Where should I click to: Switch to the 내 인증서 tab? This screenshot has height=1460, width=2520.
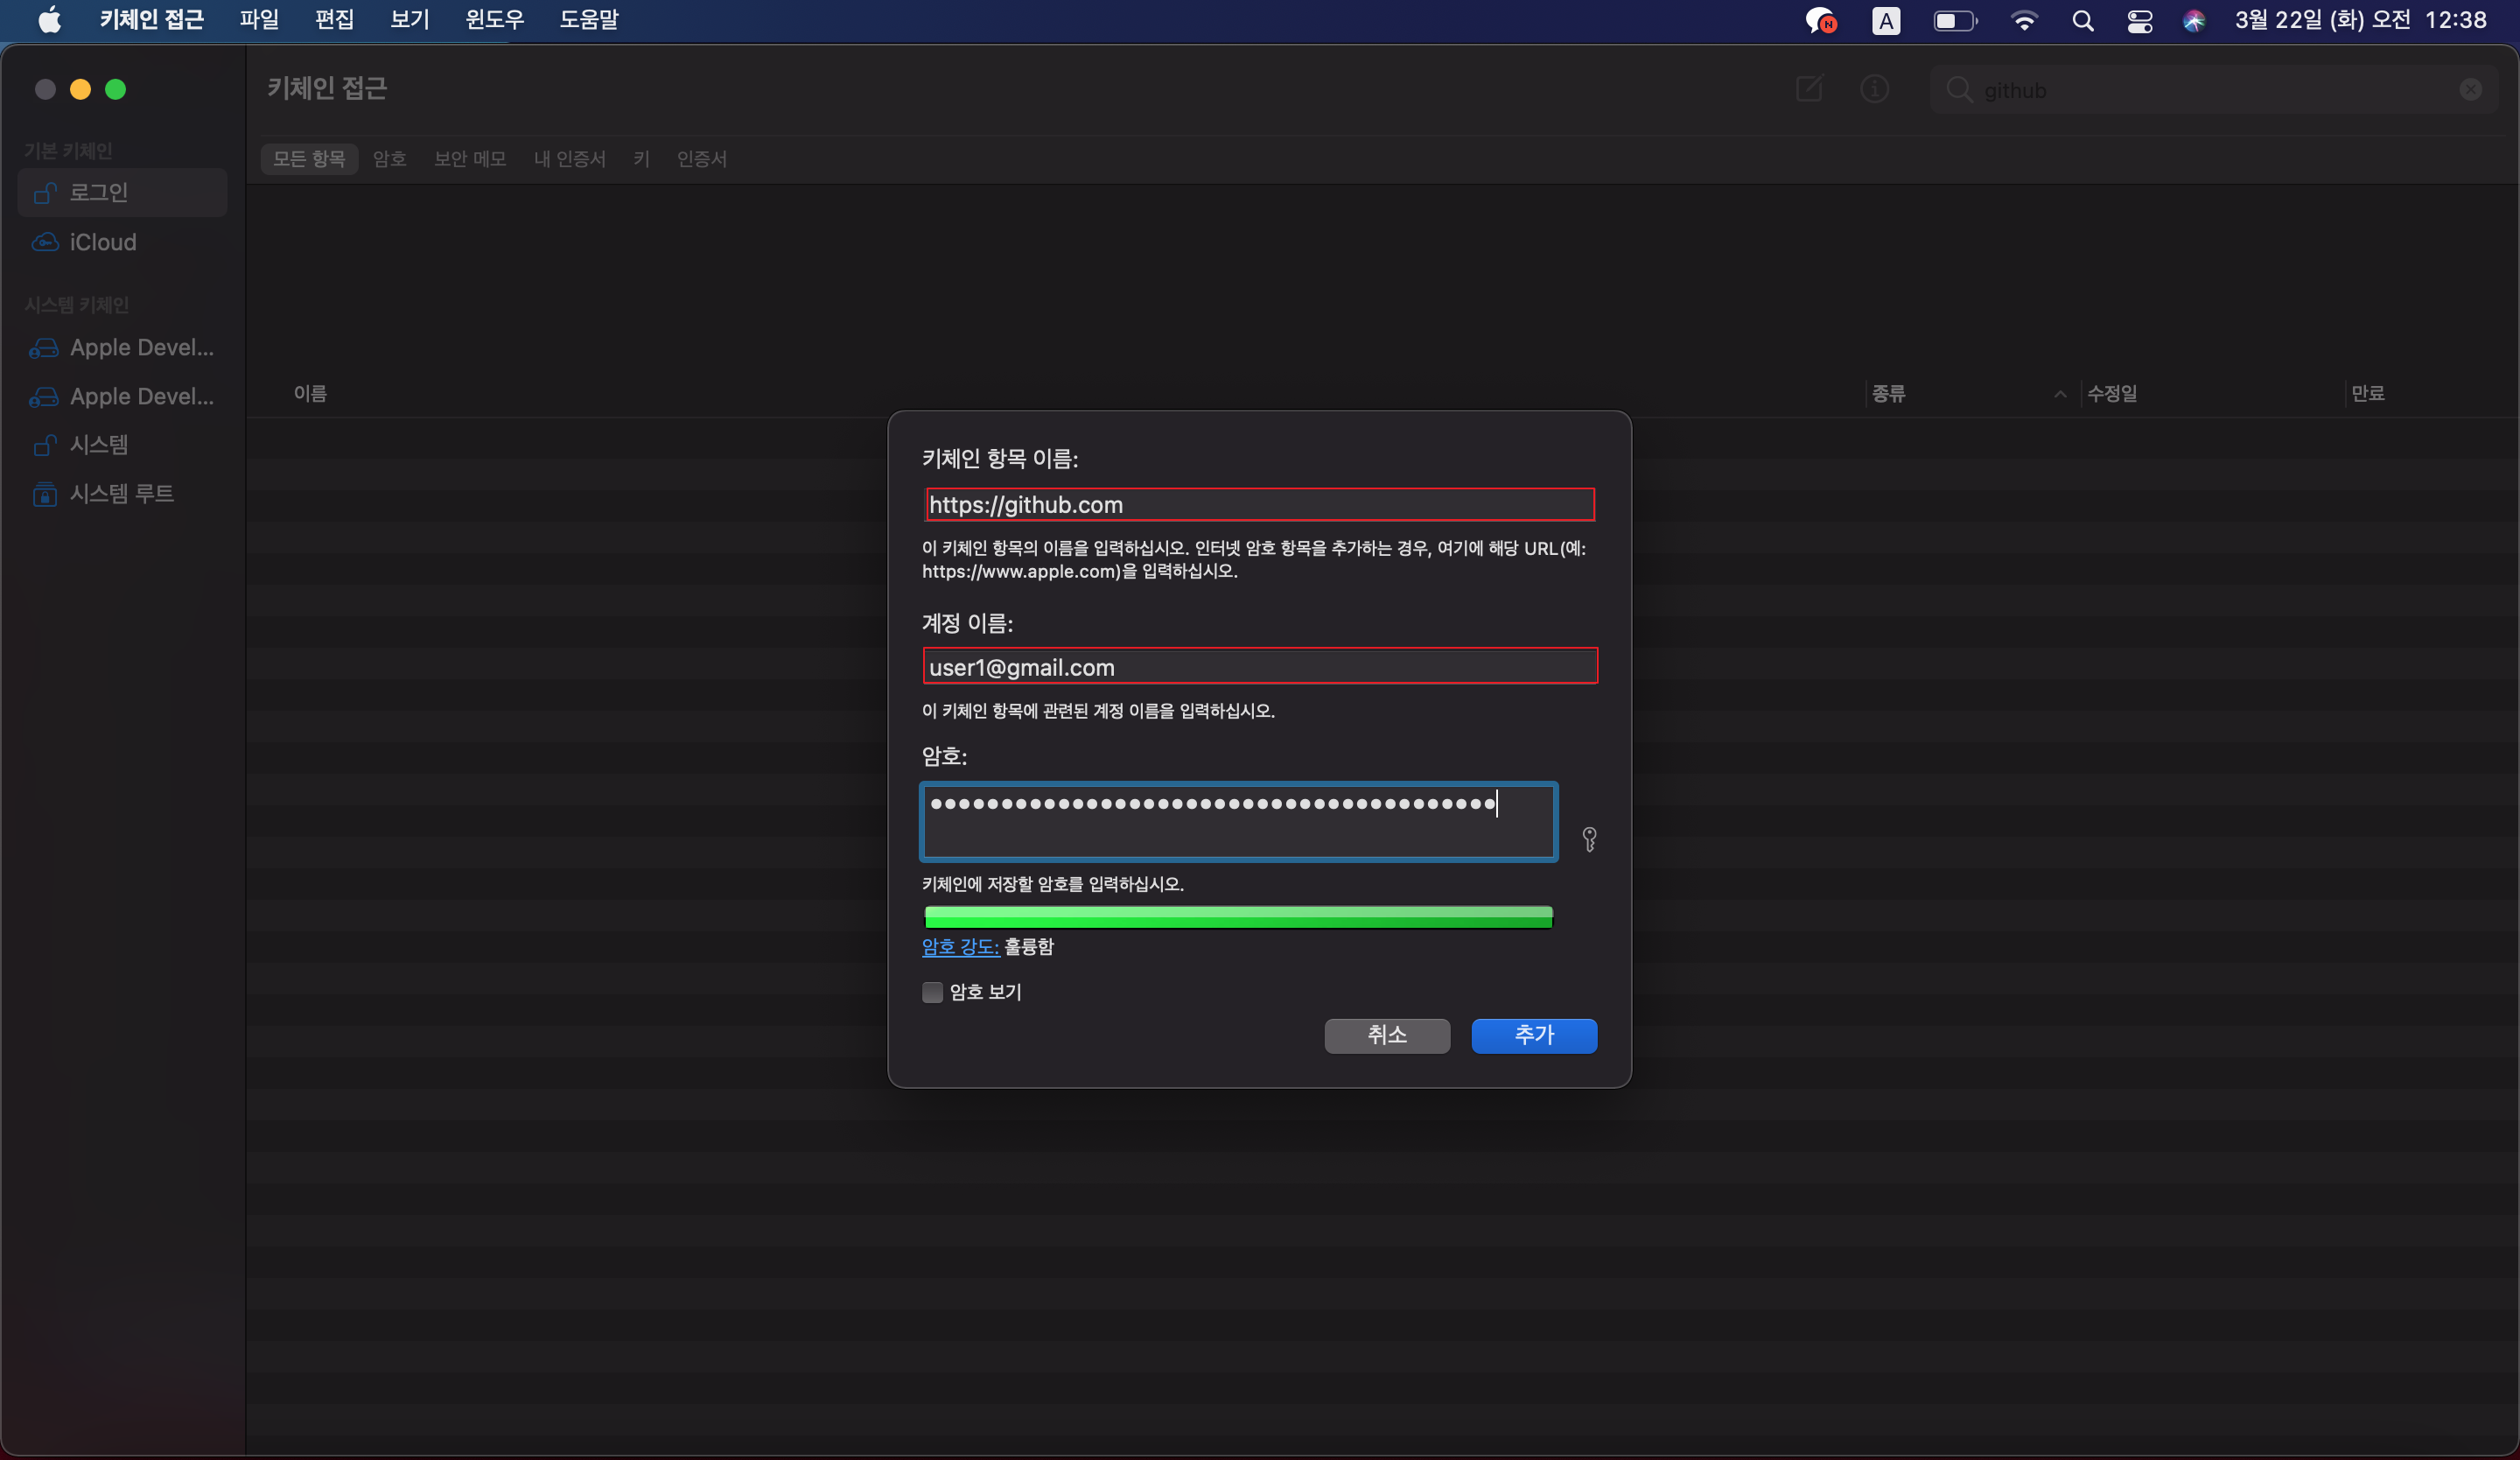click(x=569, y=159)
